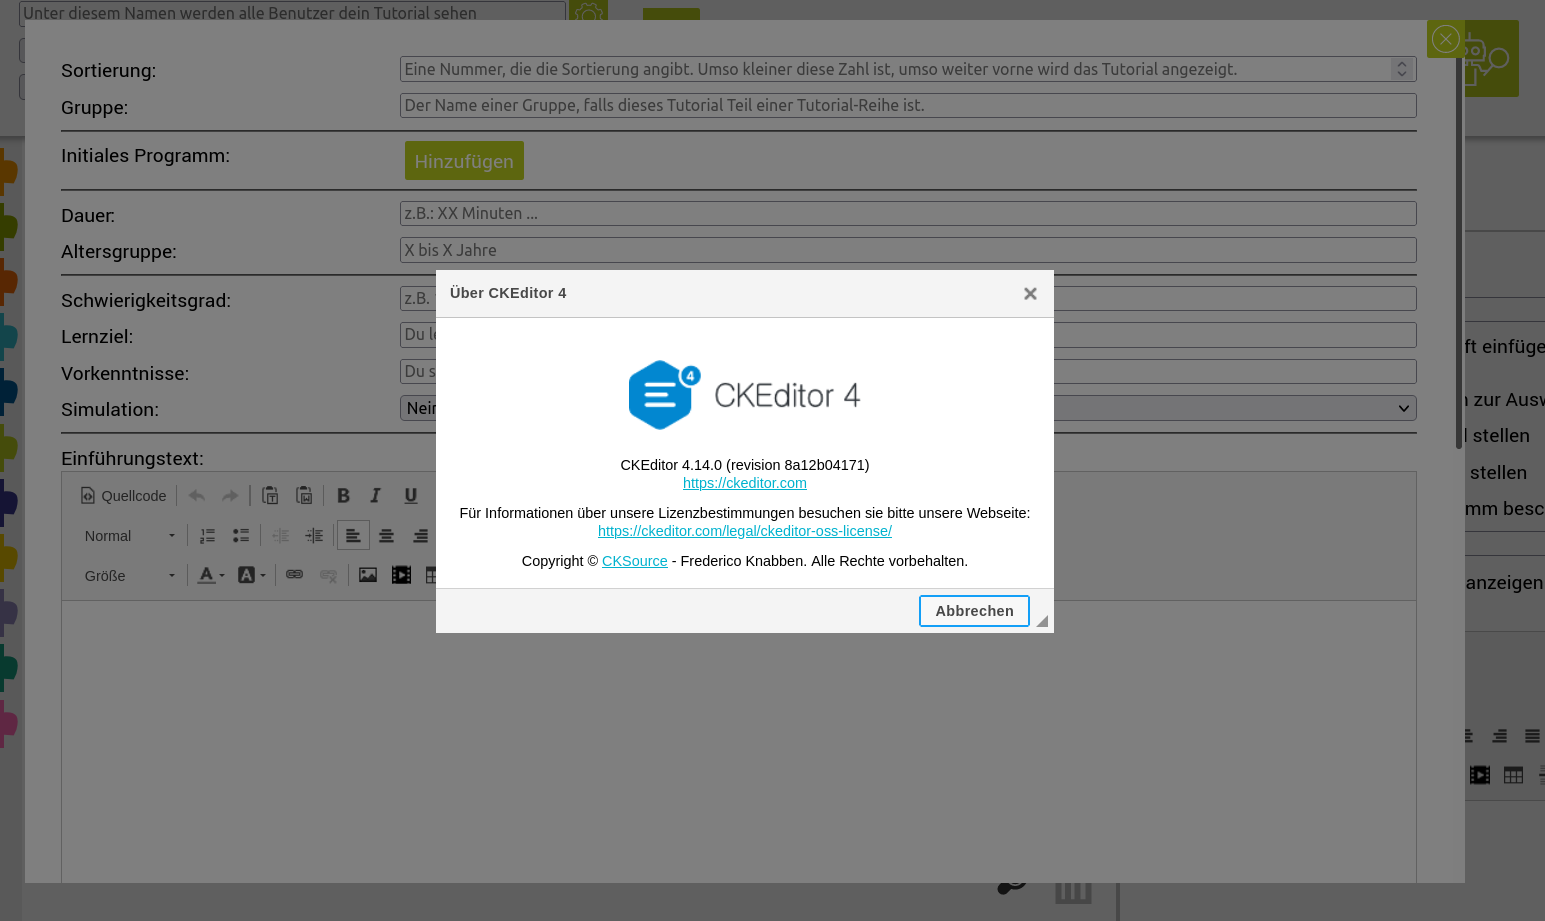Click the Abbrechen button in the dialog
This screenshot has height=921, width=1545.
[974, 611]
